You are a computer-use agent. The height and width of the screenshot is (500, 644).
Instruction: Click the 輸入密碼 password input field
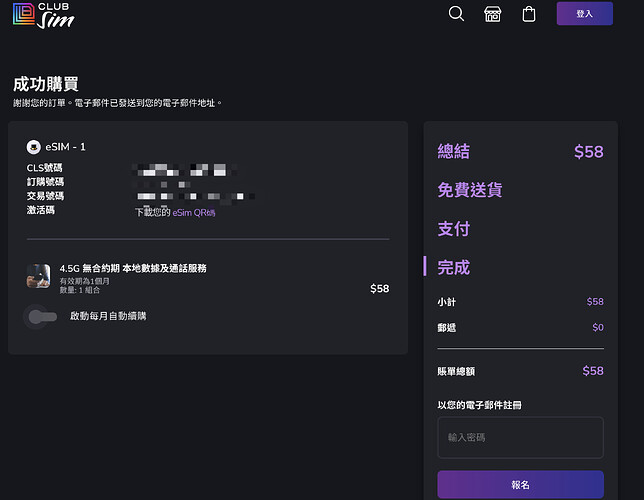coord(520,438)
